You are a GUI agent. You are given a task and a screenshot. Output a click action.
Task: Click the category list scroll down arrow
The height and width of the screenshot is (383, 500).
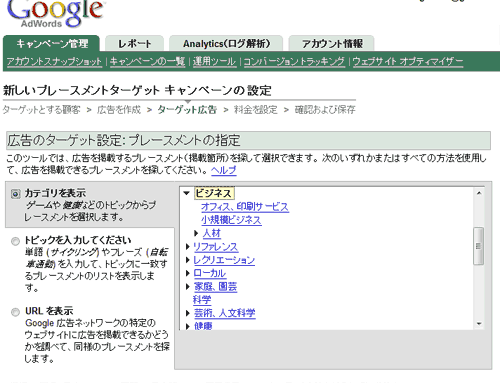click(479, 324)
